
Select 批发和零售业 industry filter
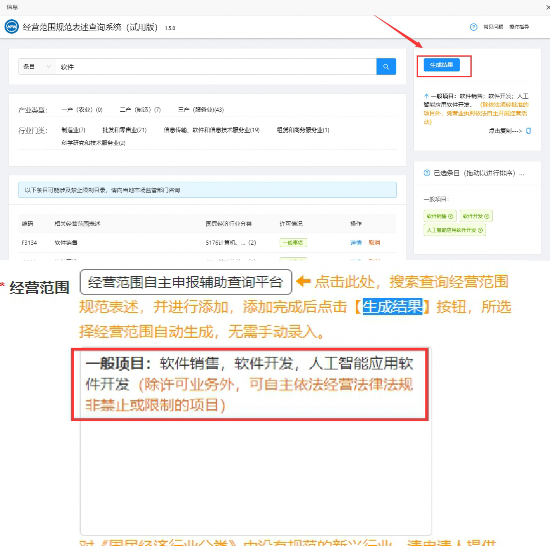click(124, 130)
